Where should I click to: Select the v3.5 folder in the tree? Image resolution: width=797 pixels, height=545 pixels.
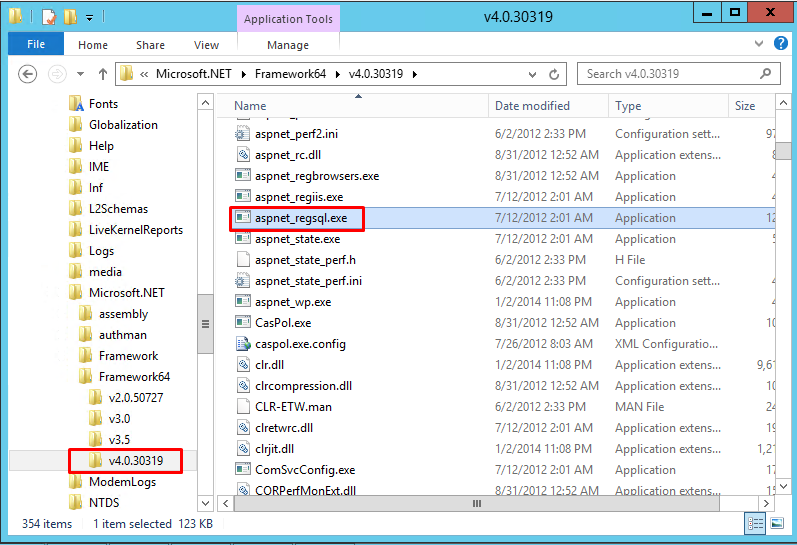pos(119,440)
